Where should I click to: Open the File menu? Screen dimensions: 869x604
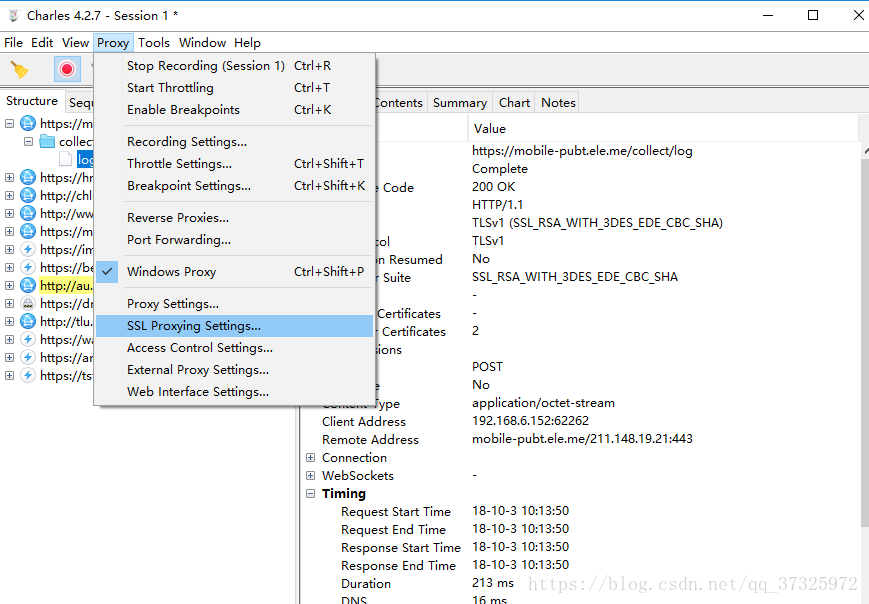(x=13, y=43)
